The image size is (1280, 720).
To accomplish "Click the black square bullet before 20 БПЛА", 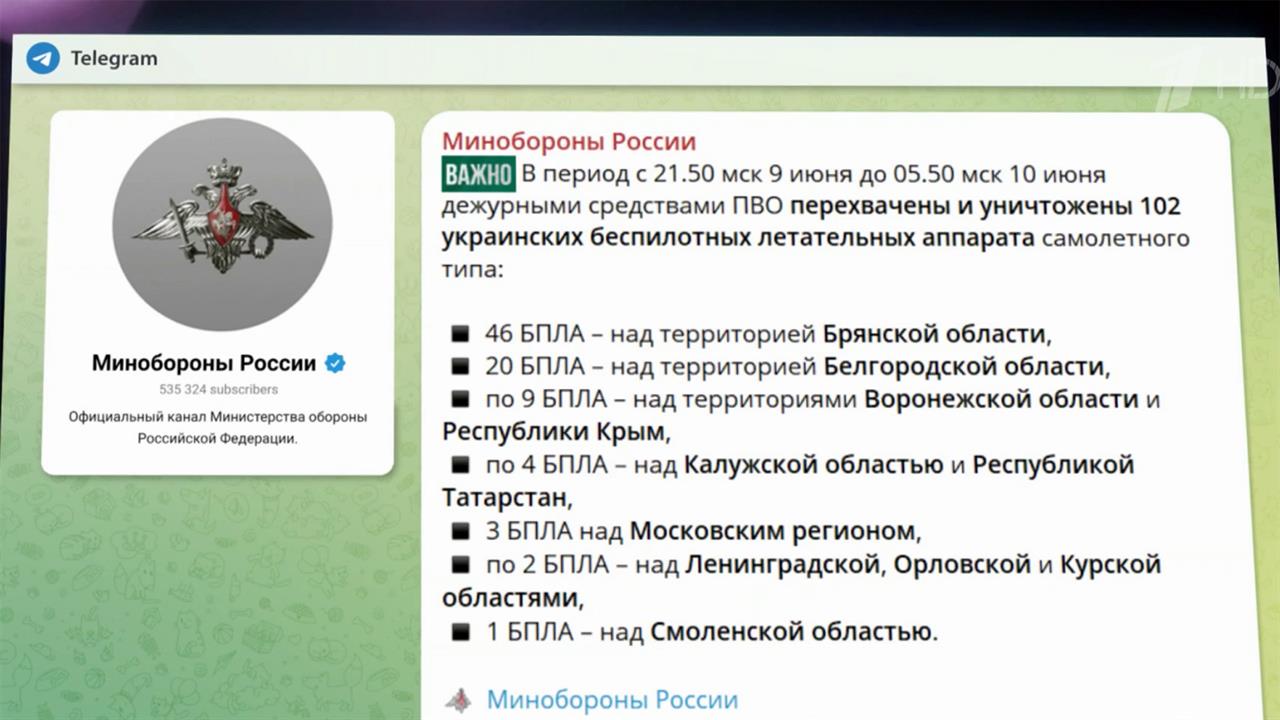I will coord(460,367).
